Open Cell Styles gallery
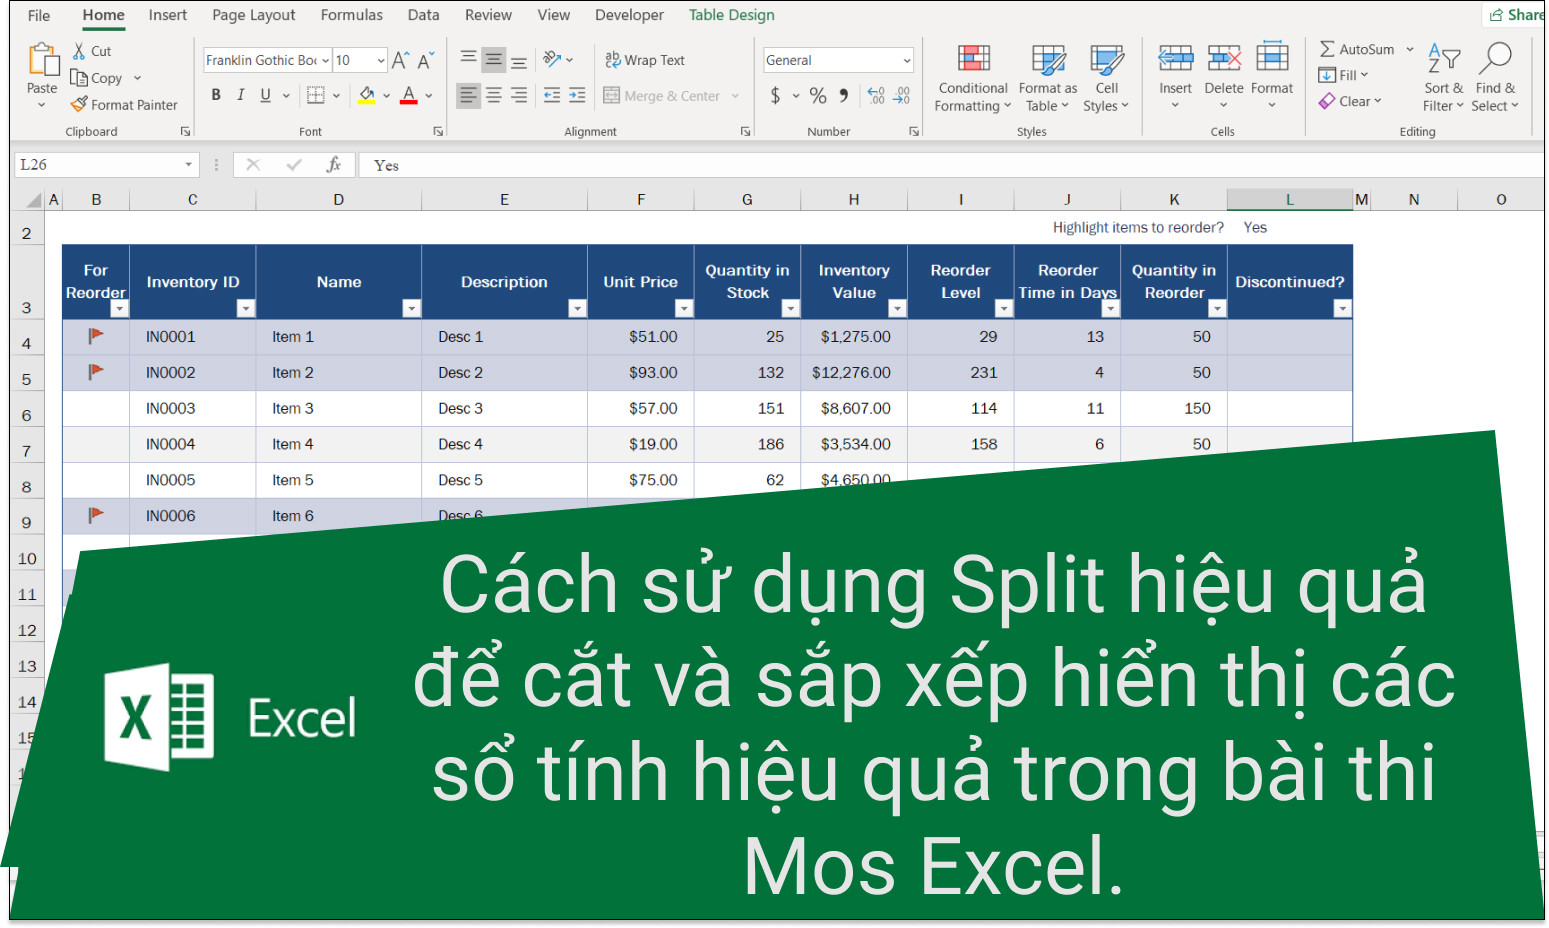1549x928 pixels. click(1106, 80)
